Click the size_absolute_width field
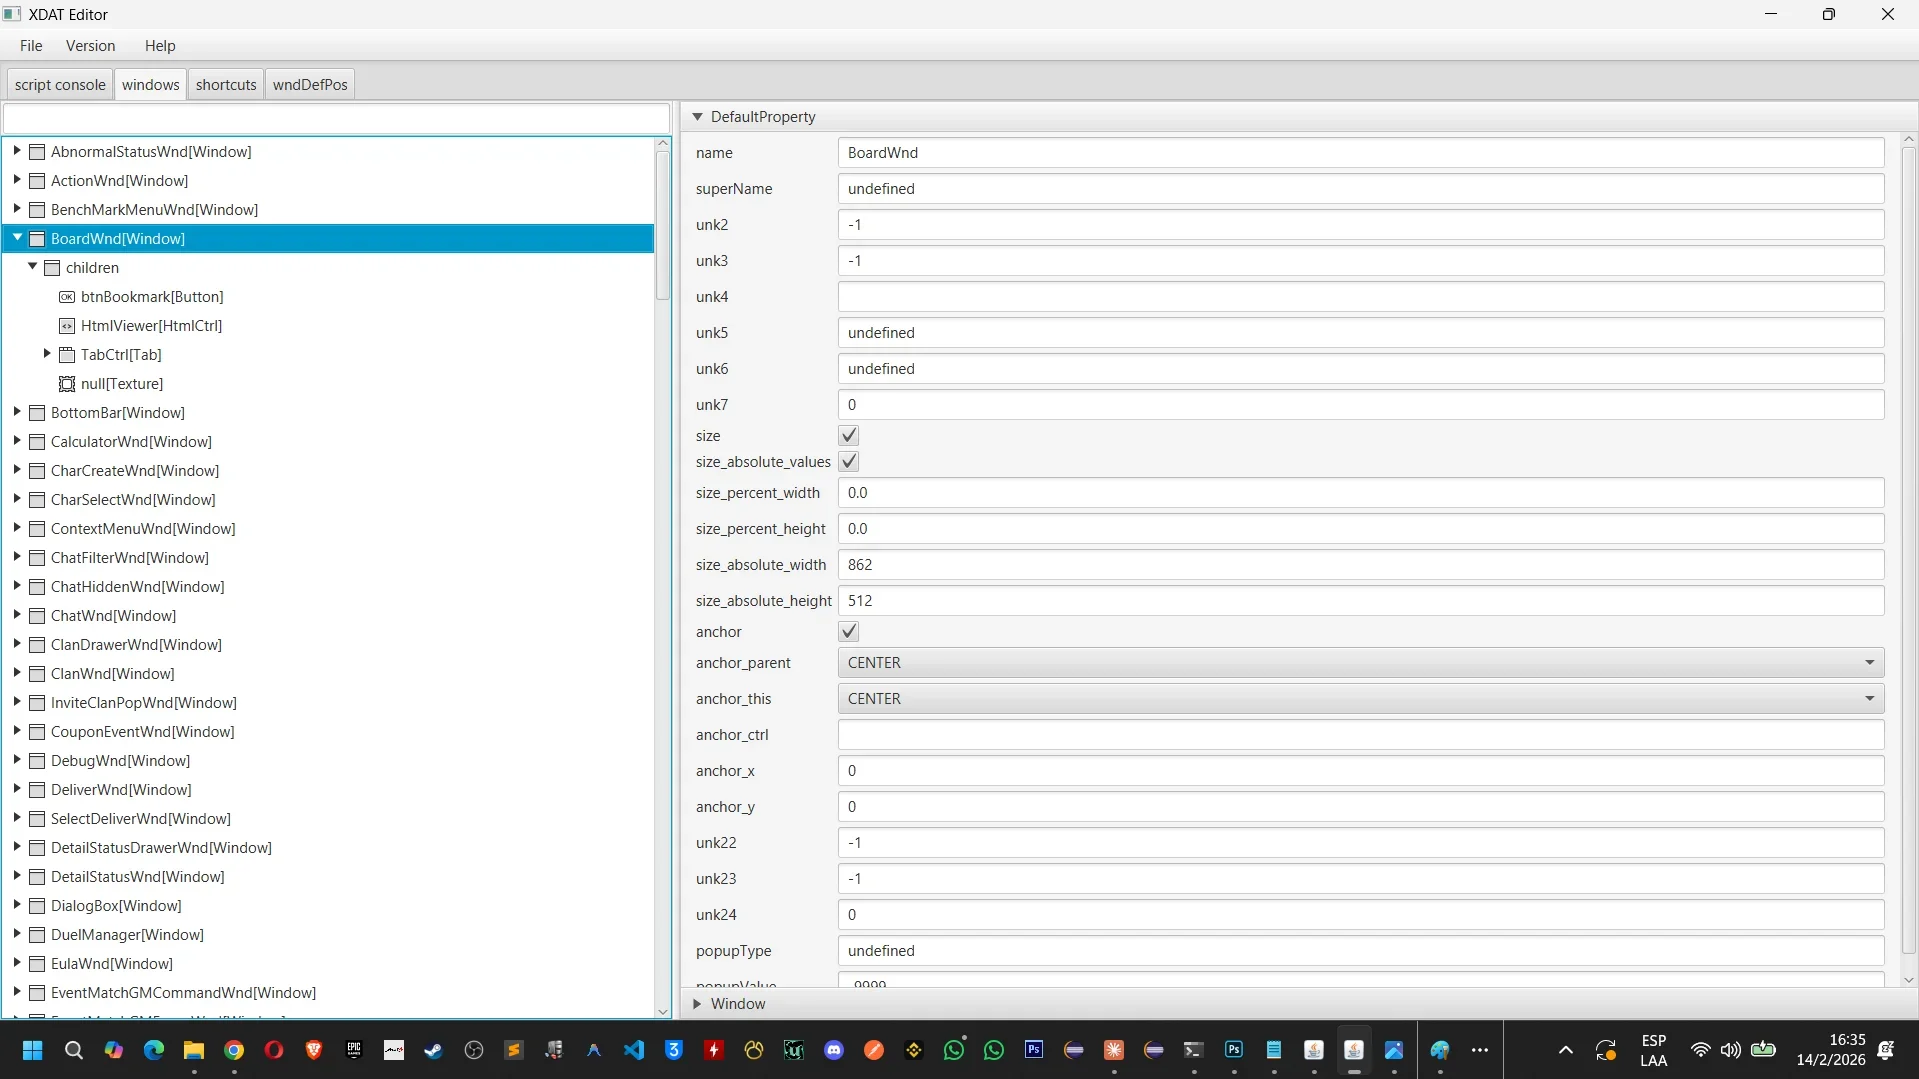 [1361, 565]
